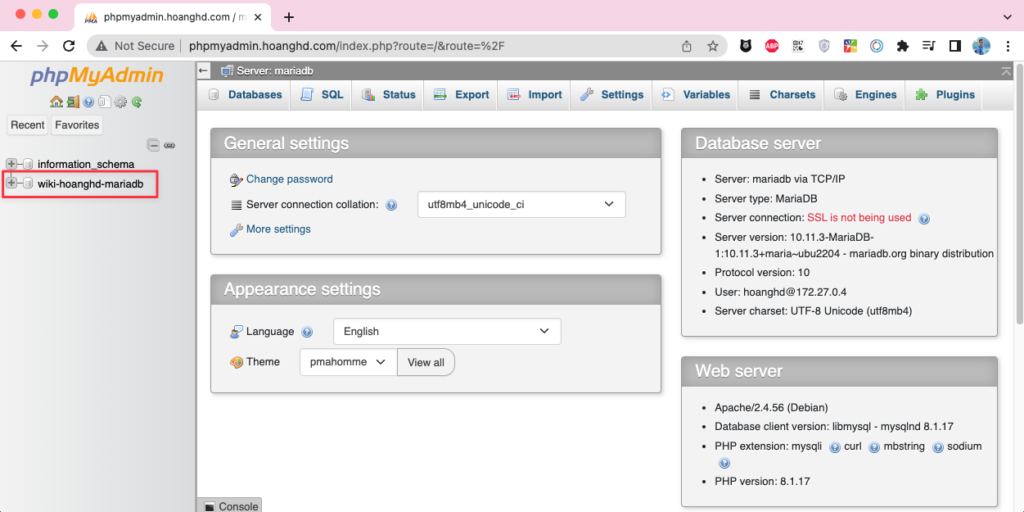Open the browser Extensions puzzle icon
This screenshot has height=512, width=1024.
(x=903, y=46)
